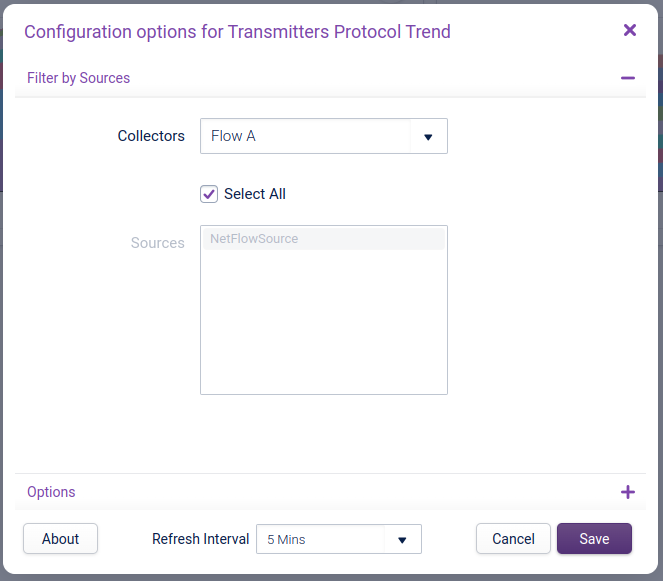Click the 5 Mins interval field
Viewport: 663px width, 581px height.
click(x=320, y=540)
